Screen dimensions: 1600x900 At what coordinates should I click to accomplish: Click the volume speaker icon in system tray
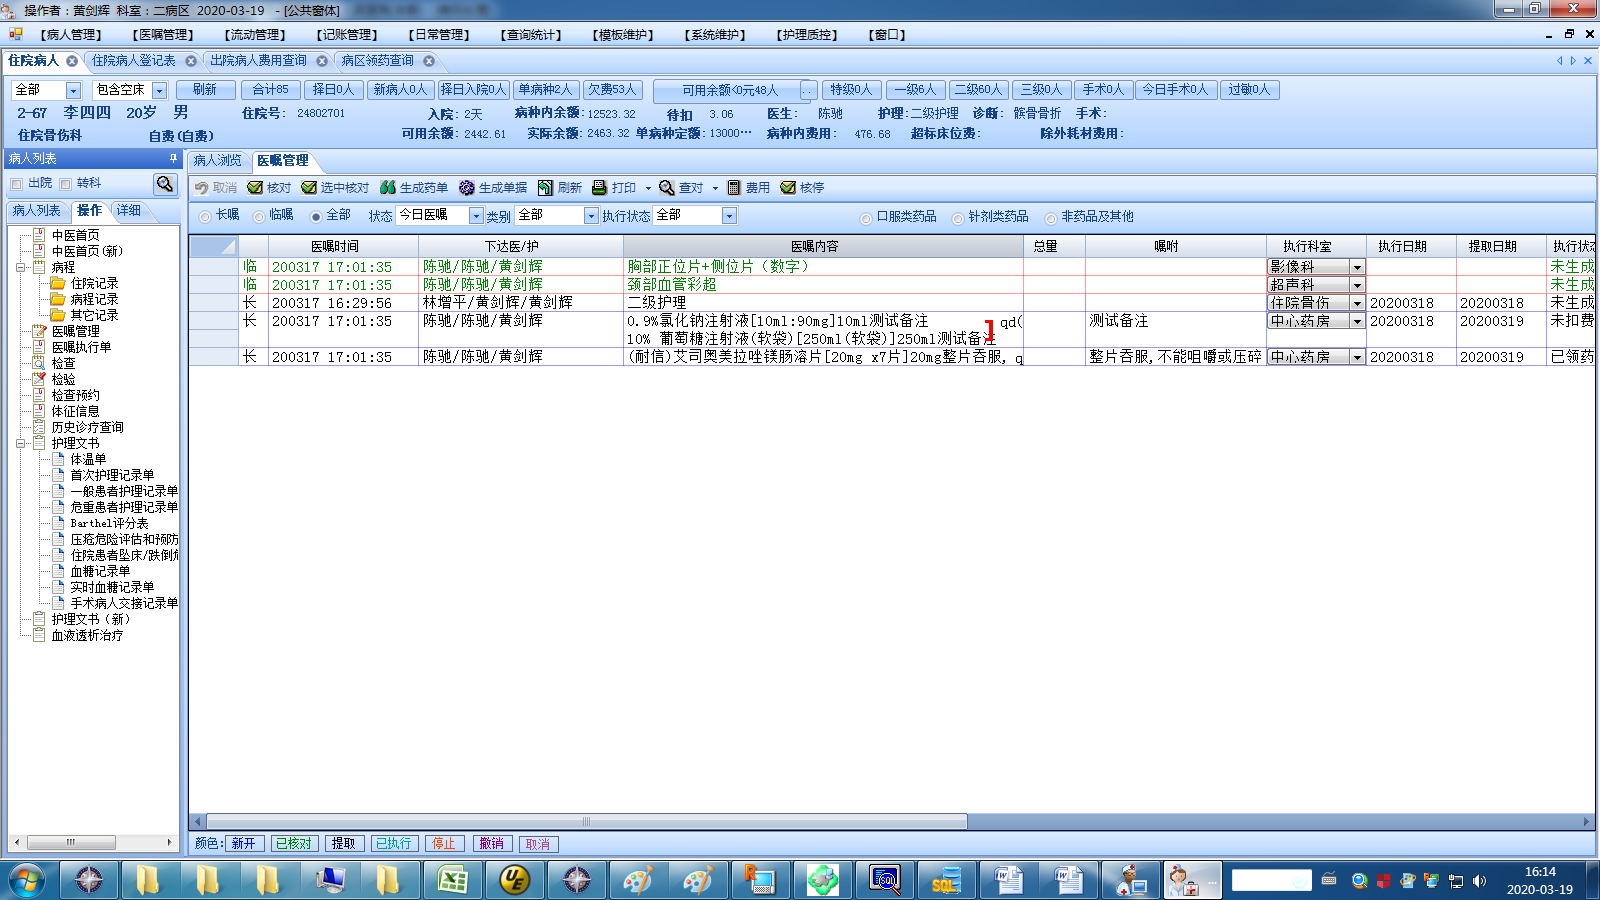coord(1479,881)
